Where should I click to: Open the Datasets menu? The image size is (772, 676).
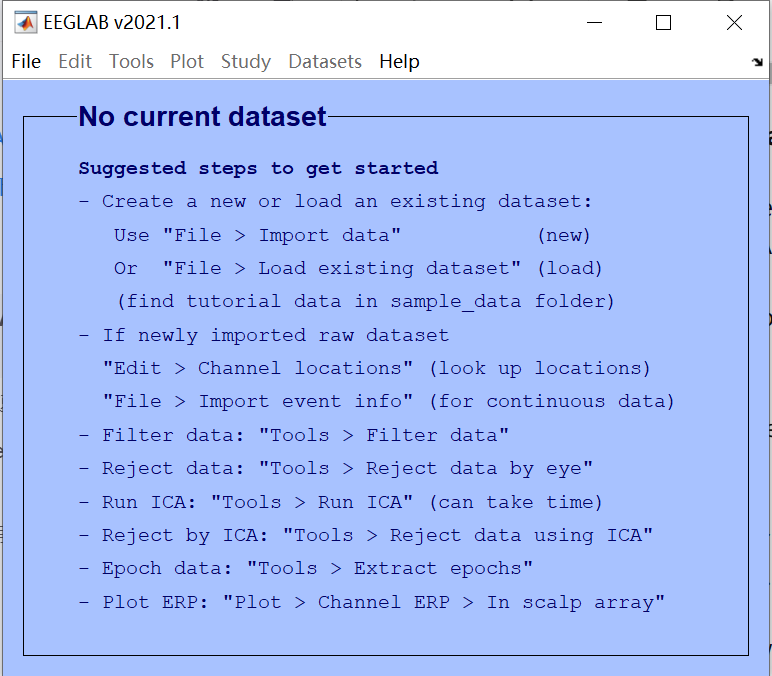[x=325, y=62]
